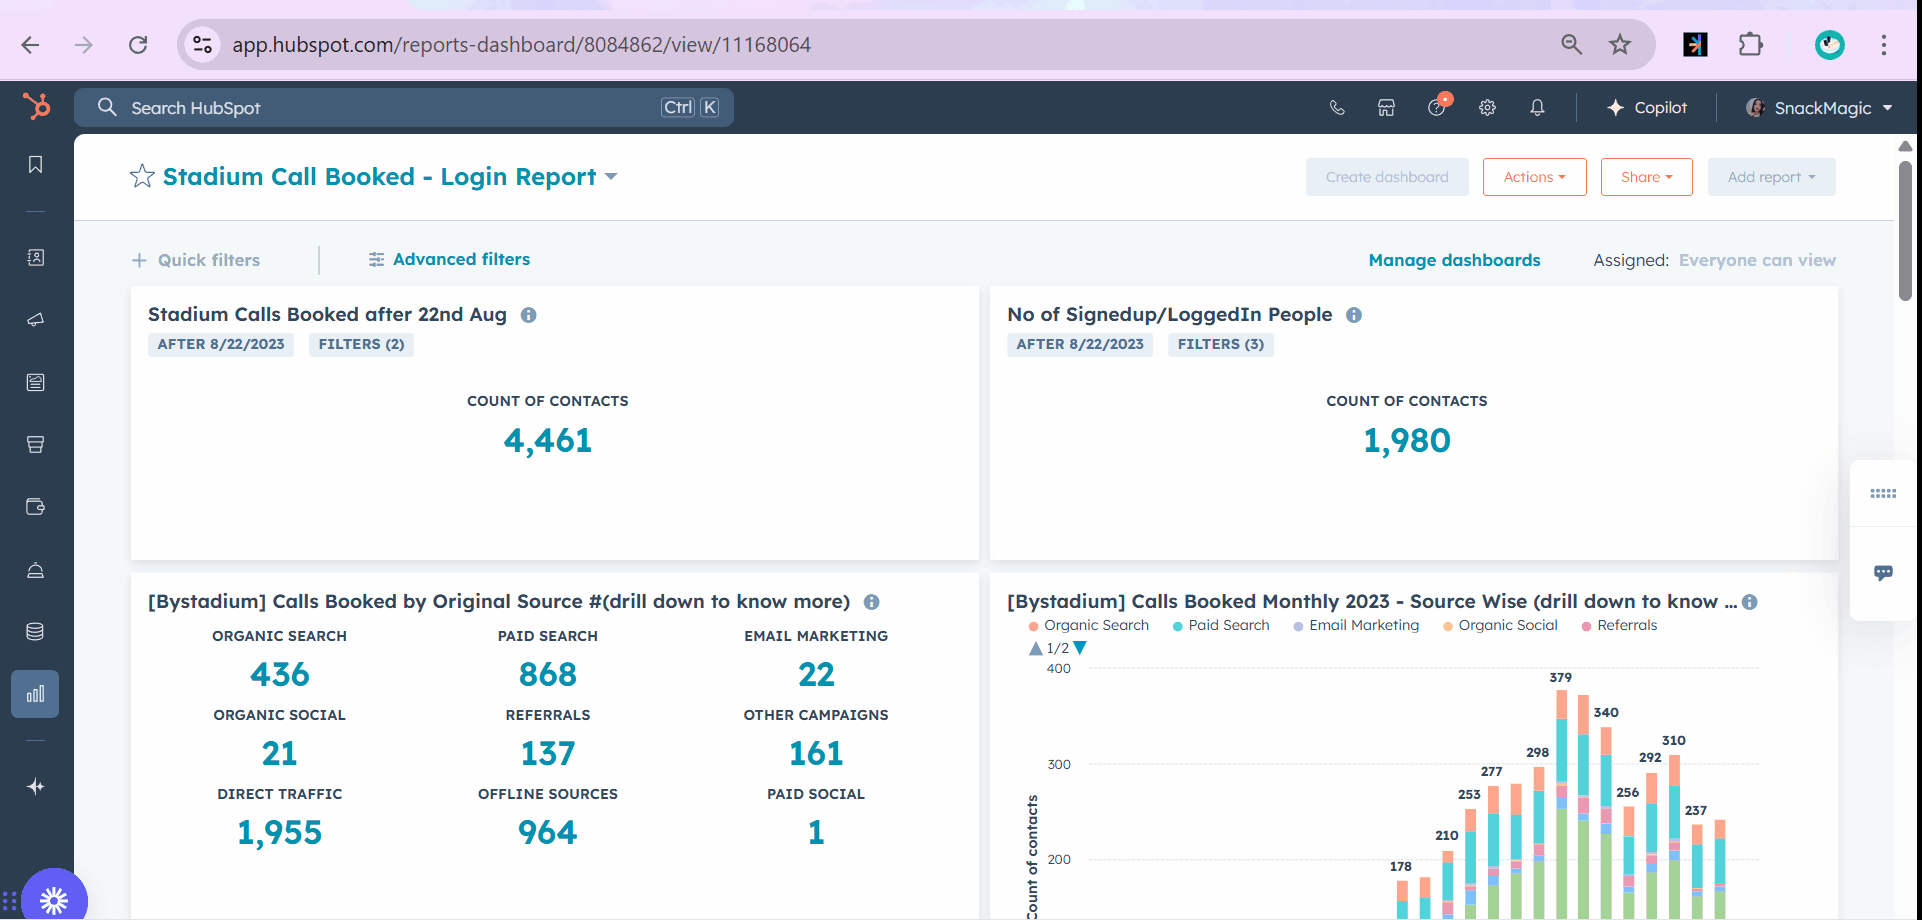The height and width of the screenshot is (920, 1922).
Task: Open Manage dashboards link
Action: pyautogui.click(x=1454, y=260)
